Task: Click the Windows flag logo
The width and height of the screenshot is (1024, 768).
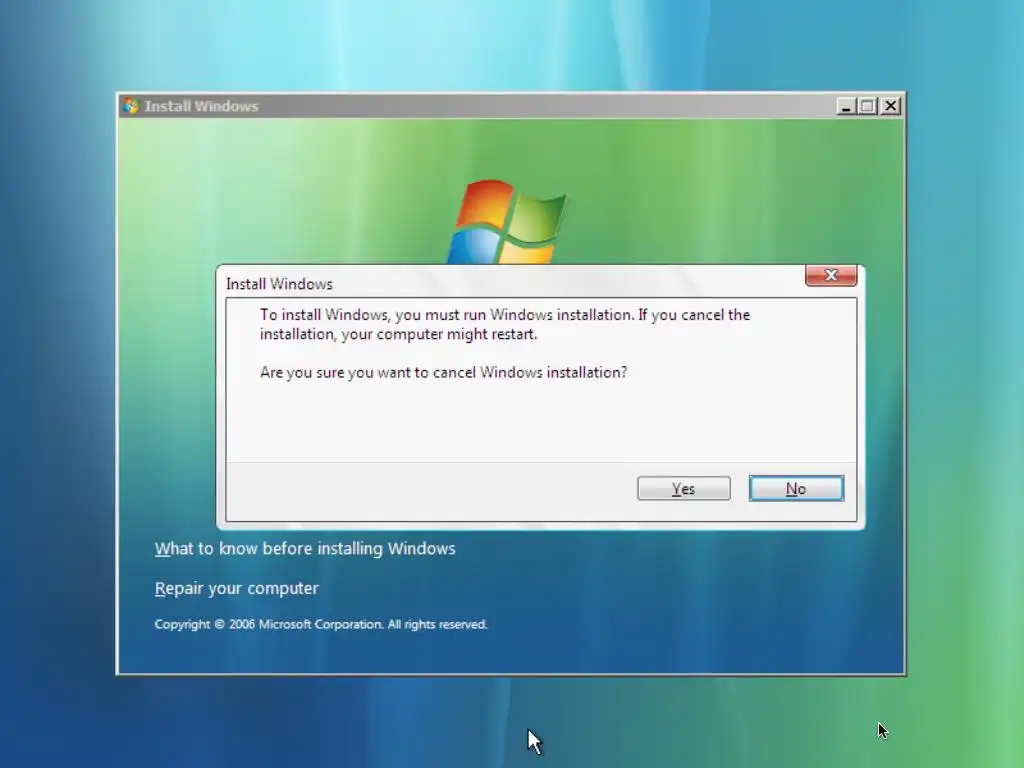Action: 507,222
